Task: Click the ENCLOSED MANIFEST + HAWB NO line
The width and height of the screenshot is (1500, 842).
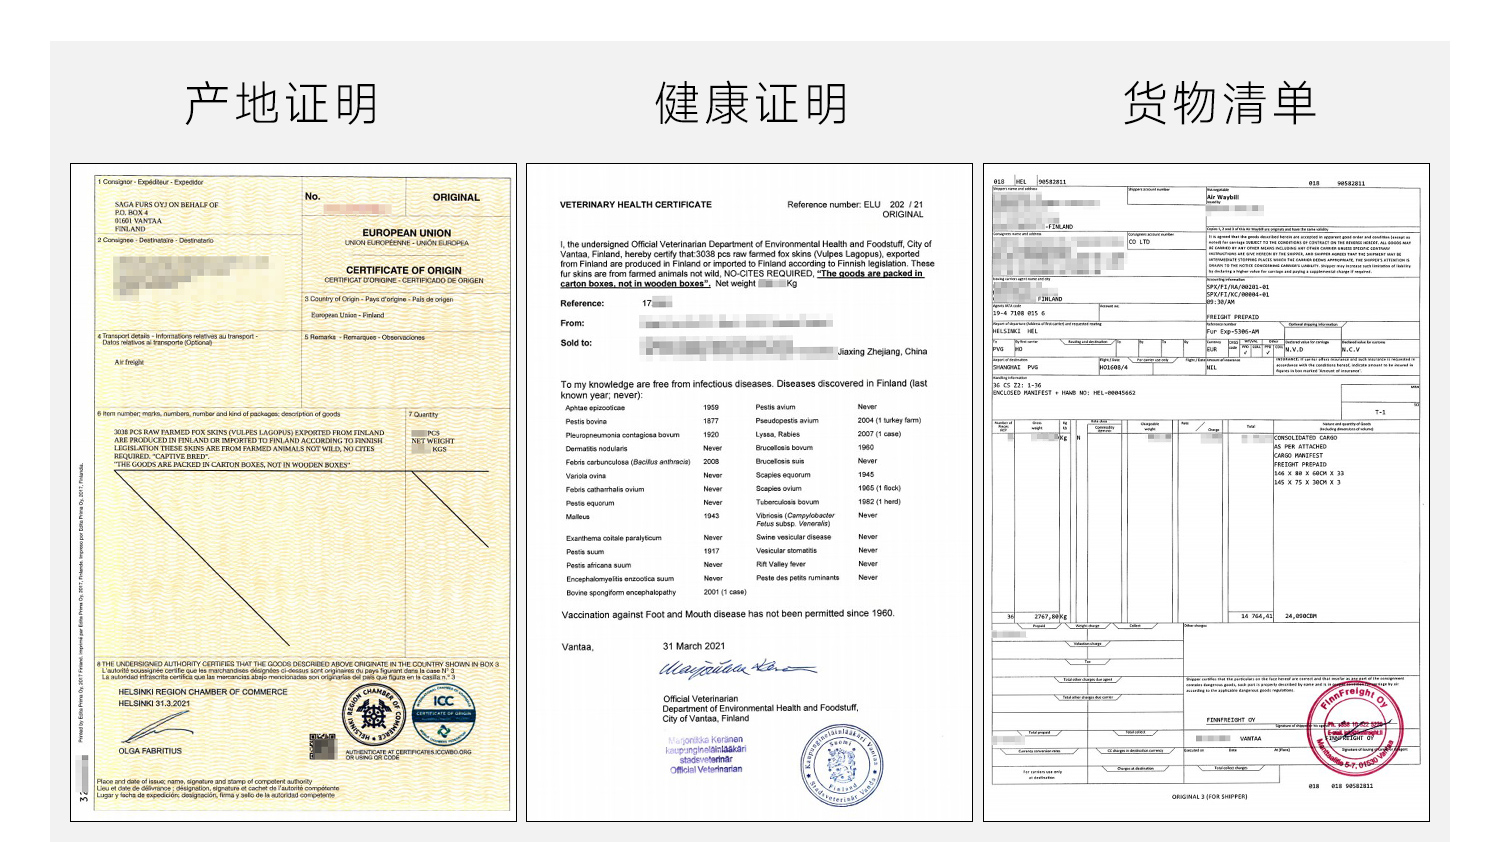Action: point(1064,393)
